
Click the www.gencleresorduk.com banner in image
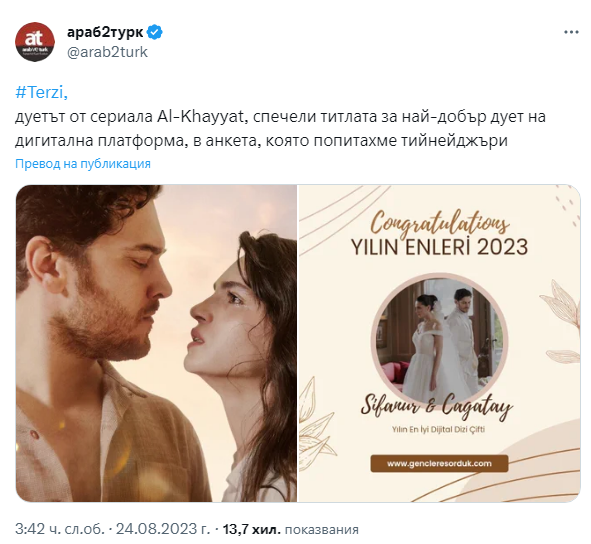point(439,464)
